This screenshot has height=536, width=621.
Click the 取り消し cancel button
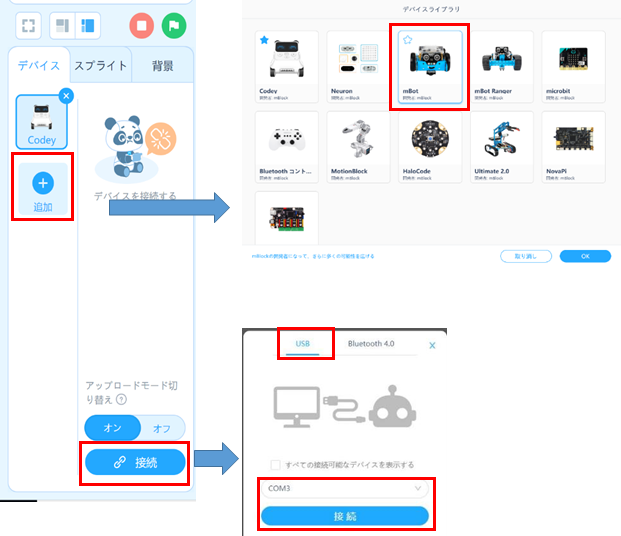(526, 256)
